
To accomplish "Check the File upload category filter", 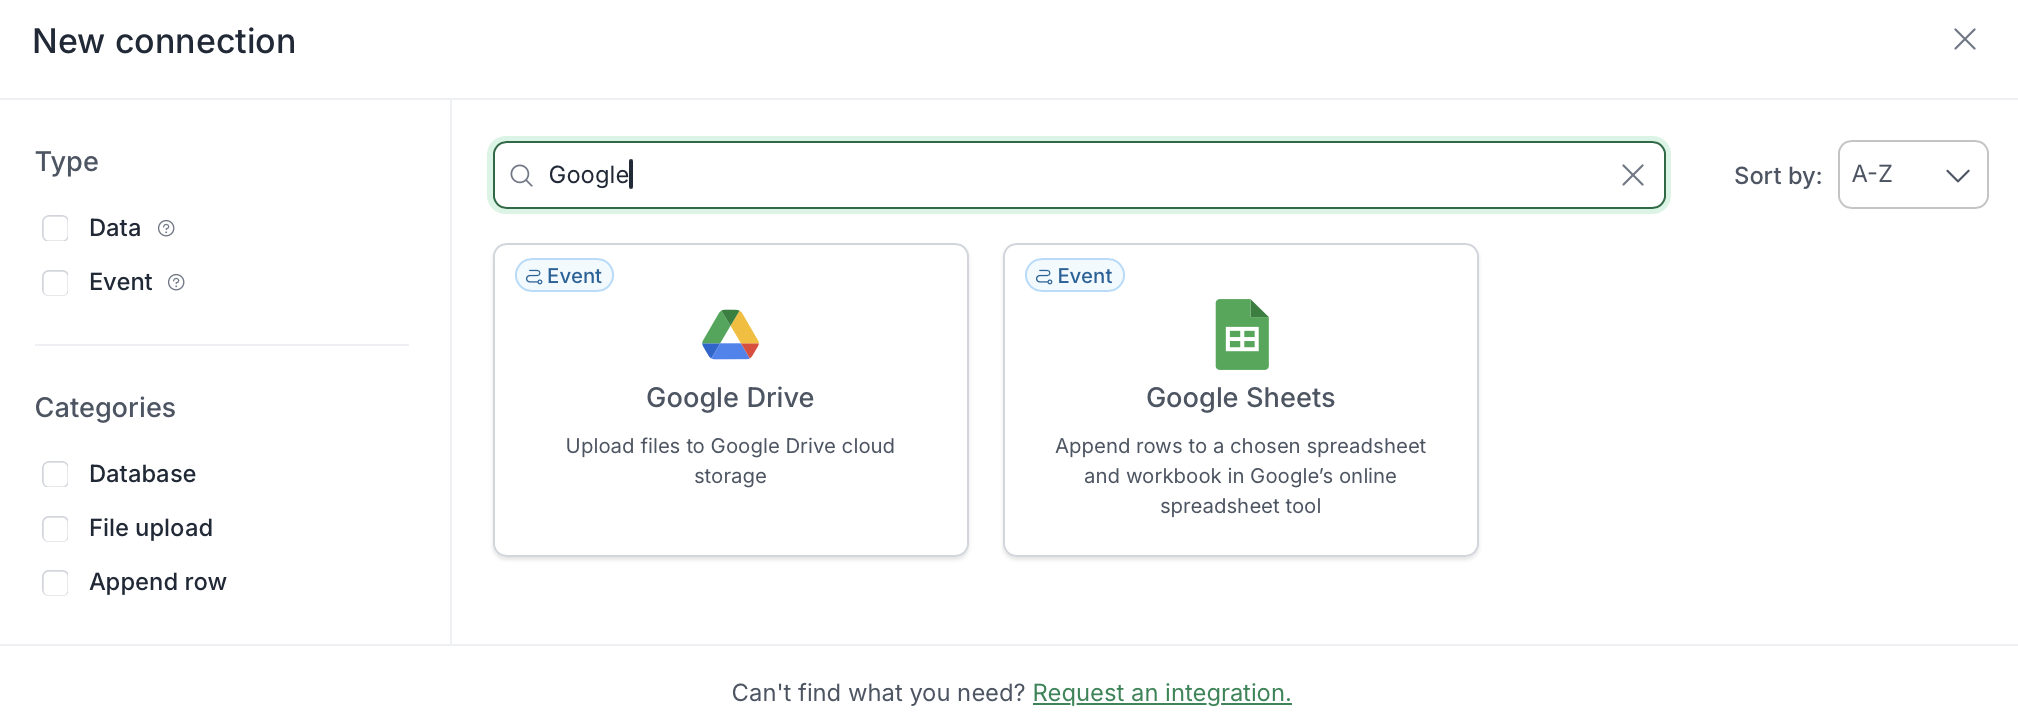I will tap(55, 528).
